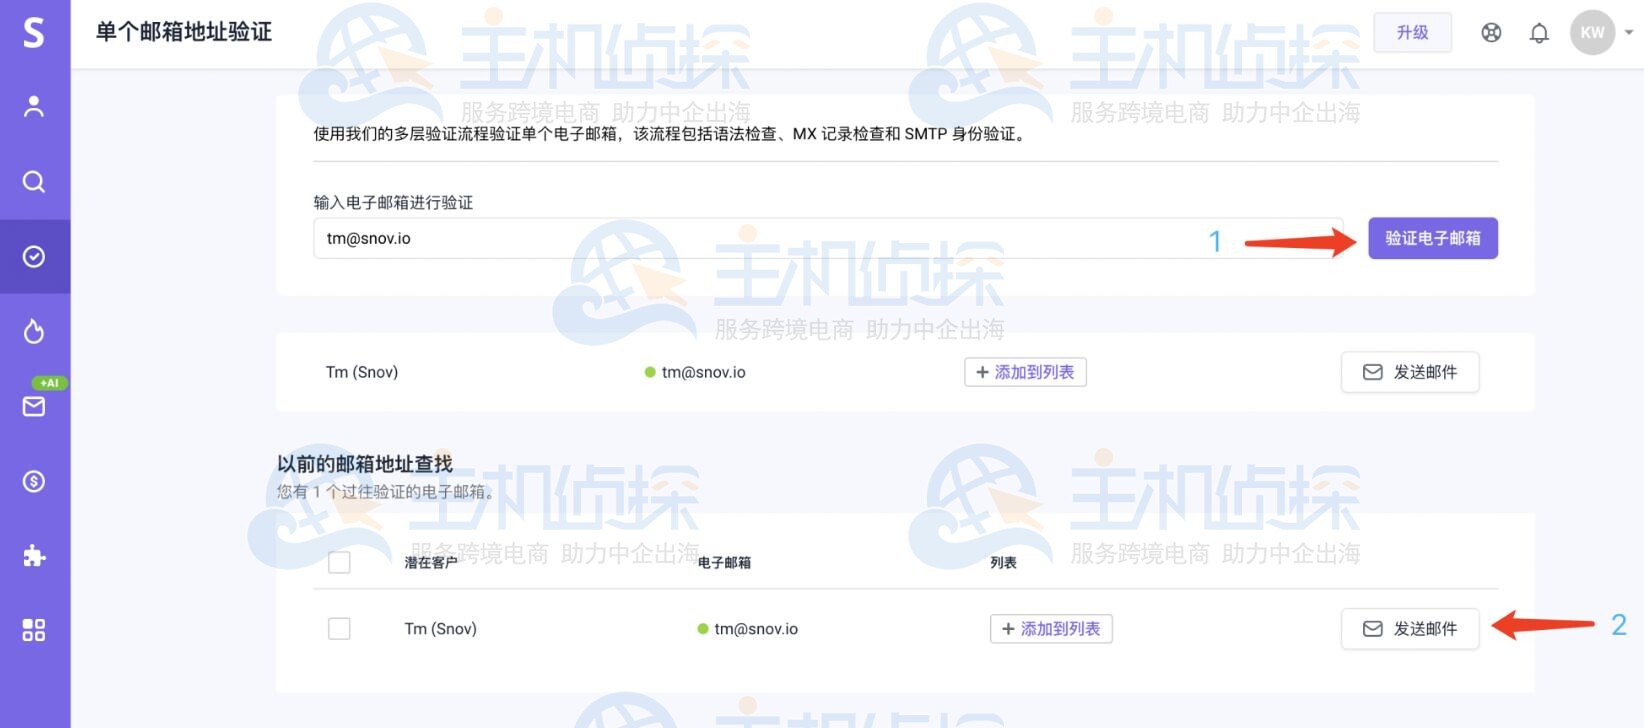The height and width of the screenshot is (728, 1644).
Task: Open the help lifebuoy icon in header
Action: click(x=1491, y=33)
